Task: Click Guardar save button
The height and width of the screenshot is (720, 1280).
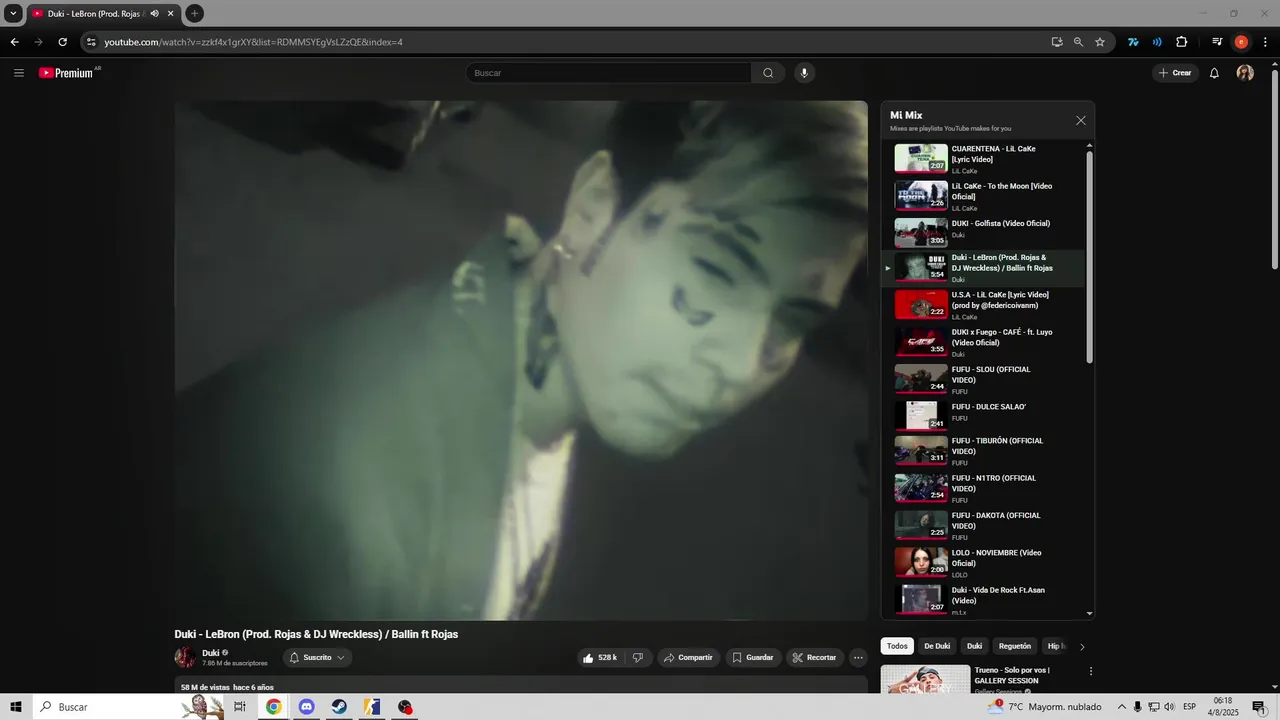Action: click(x=752, y=657)
